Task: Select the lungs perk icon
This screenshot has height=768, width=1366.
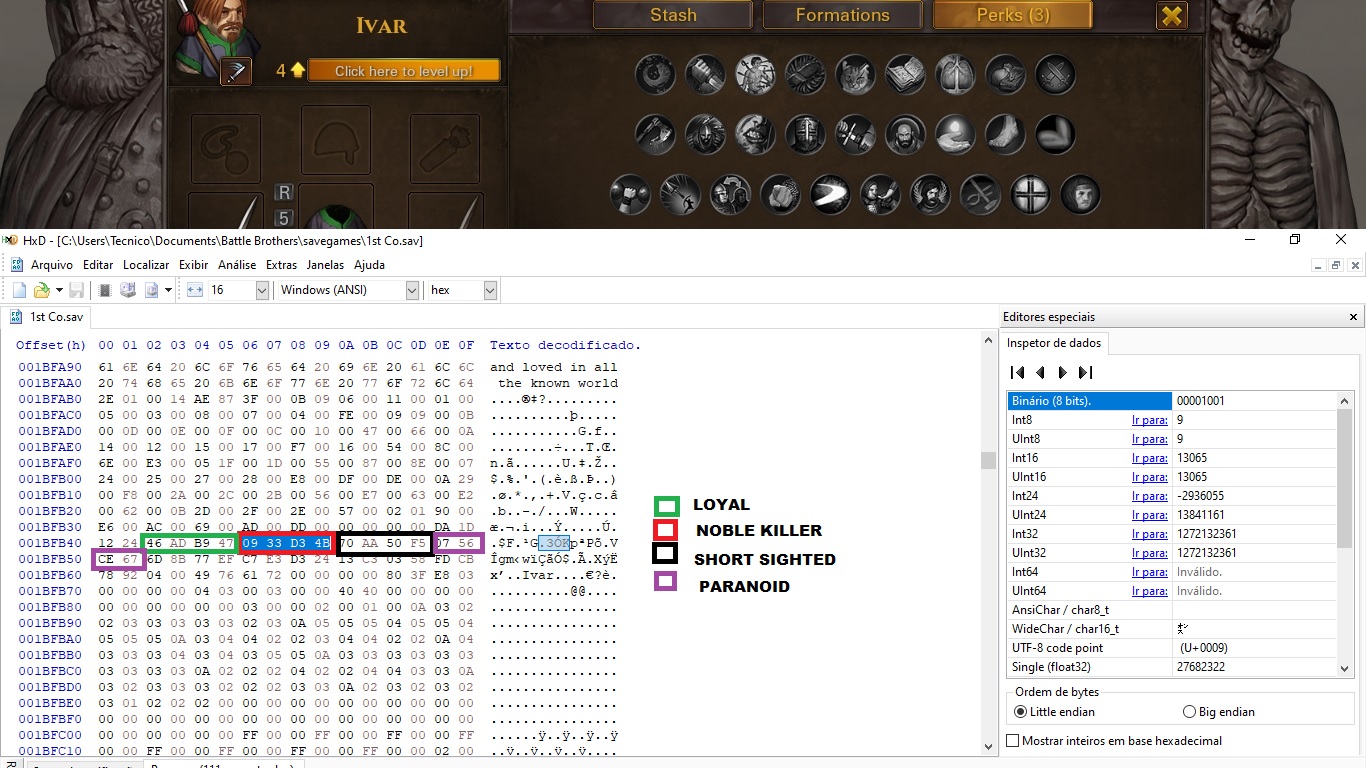Action: (x=955, y=74)
